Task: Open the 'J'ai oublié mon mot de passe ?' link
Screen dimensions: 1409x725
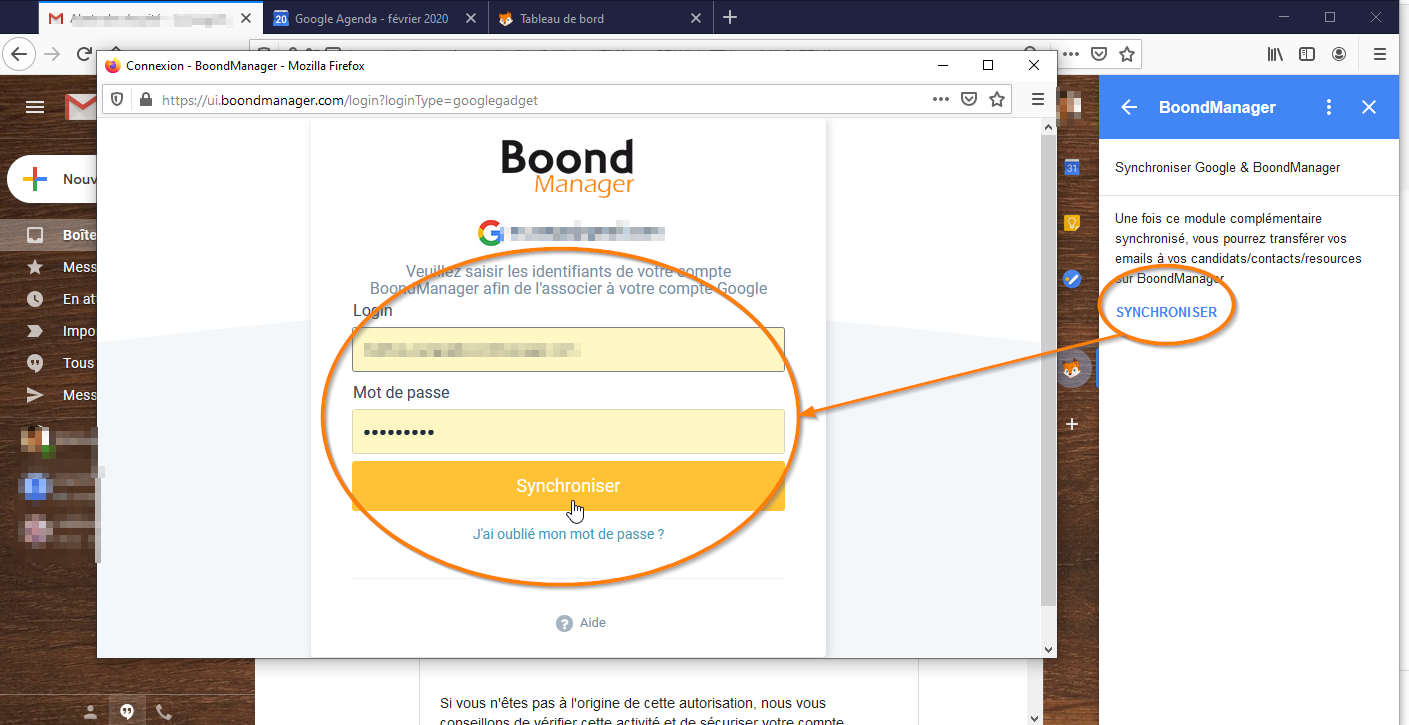Action: [x=568, y=534]
